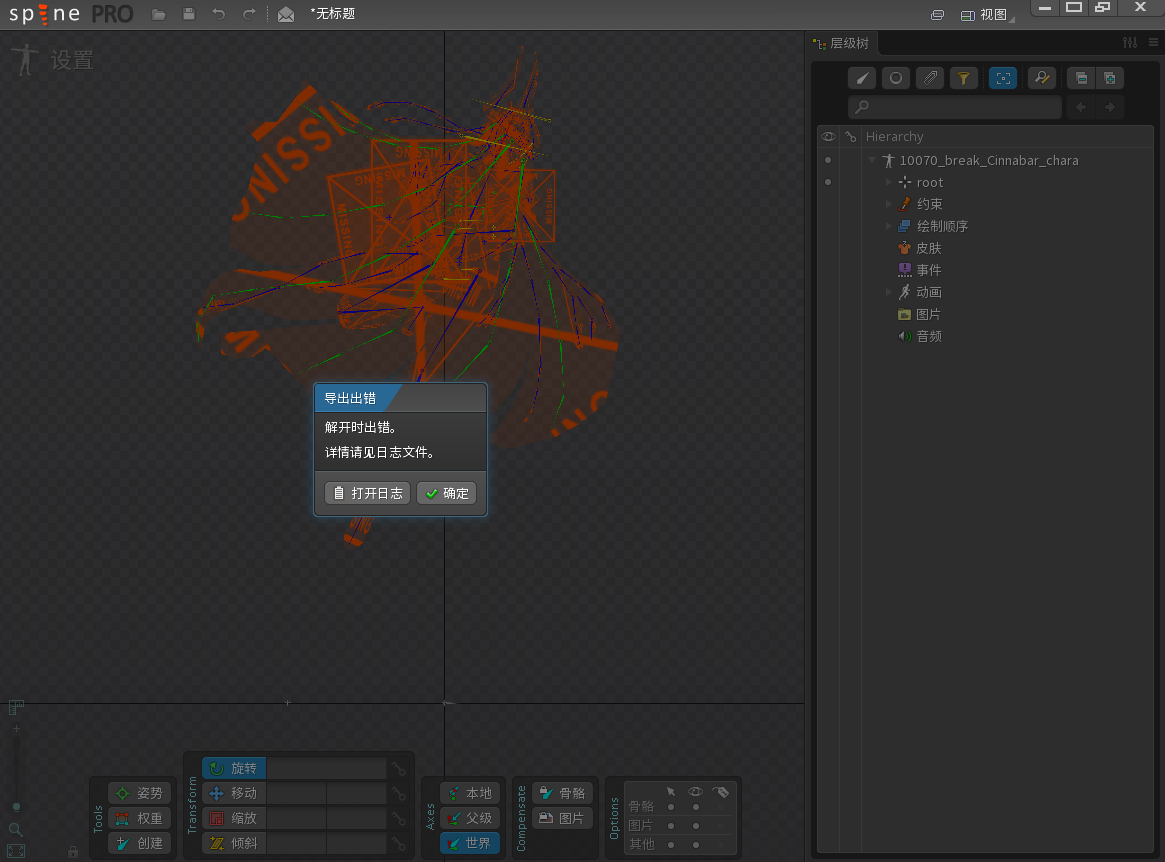Toggle the center-on-selection button in tree
The height and width of the screenshot is (862, 1165).
1003,78
